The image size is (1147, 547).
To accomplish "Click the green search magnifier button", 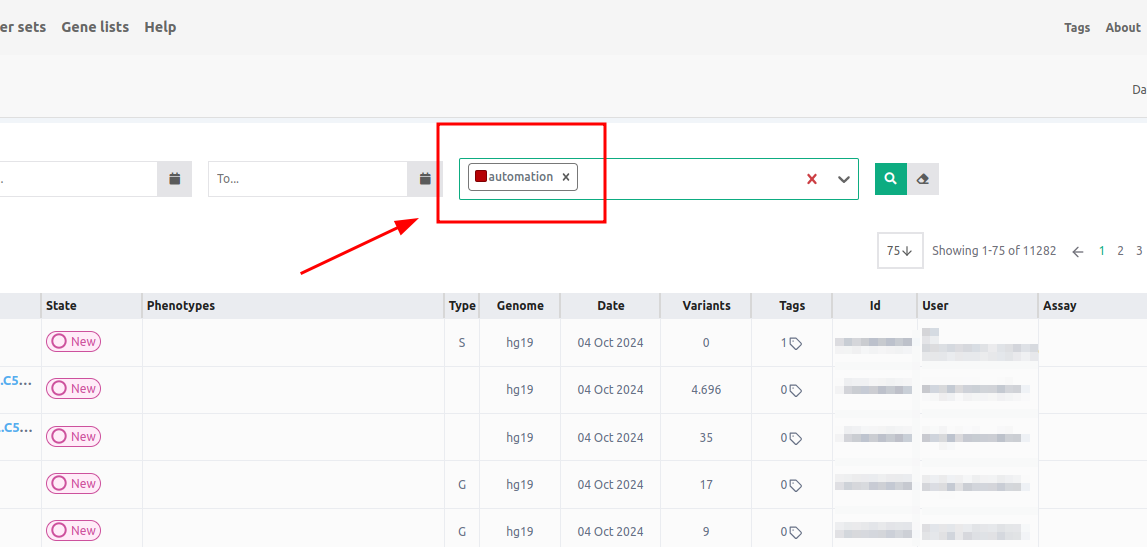I will [890, 179].
